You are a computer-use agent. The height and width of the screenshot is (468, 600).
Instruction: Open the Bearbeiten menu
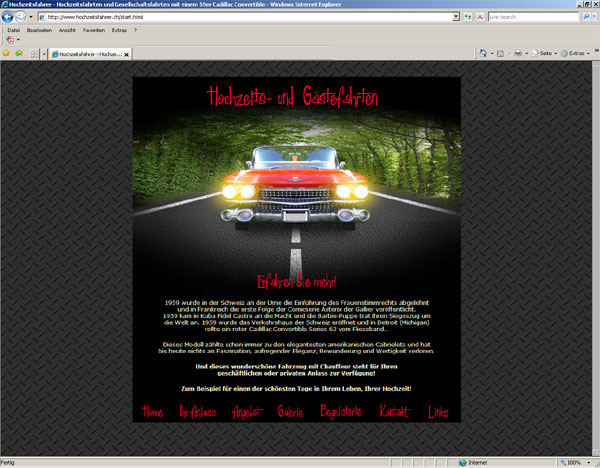point(39,30)
